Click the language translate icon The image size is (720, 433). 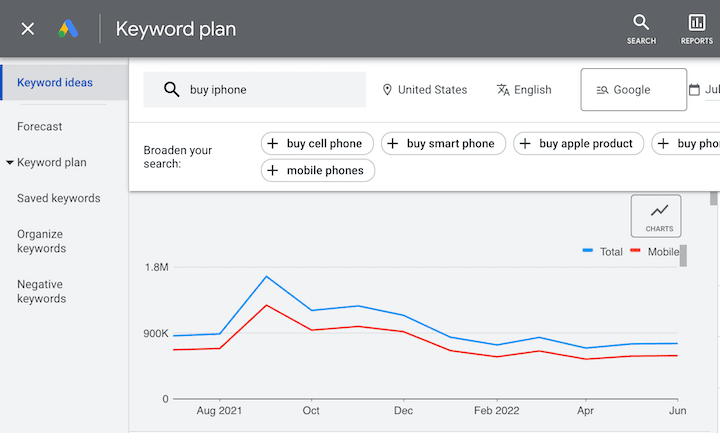tap(503, 90)
